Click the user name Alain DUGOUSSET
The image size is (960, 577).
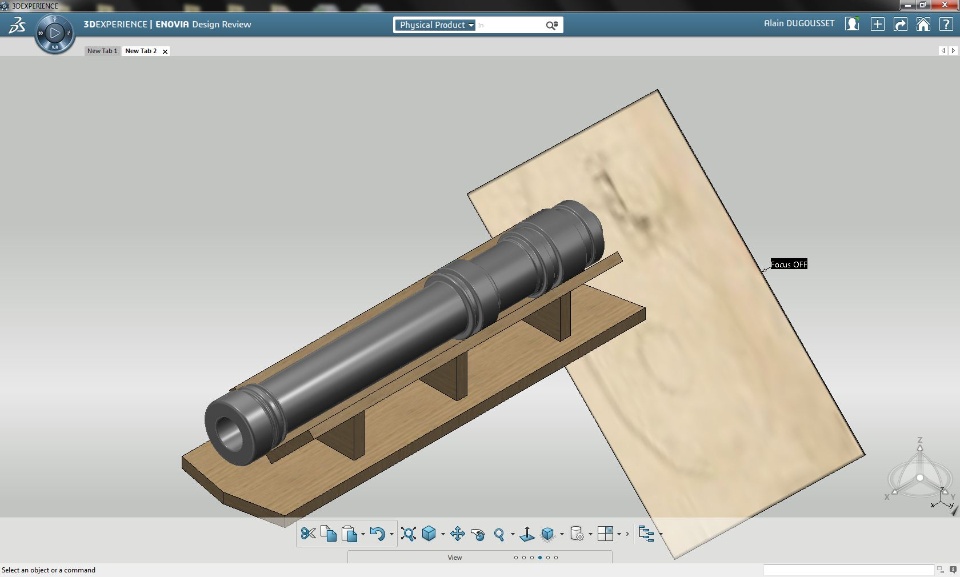point(799,23)
